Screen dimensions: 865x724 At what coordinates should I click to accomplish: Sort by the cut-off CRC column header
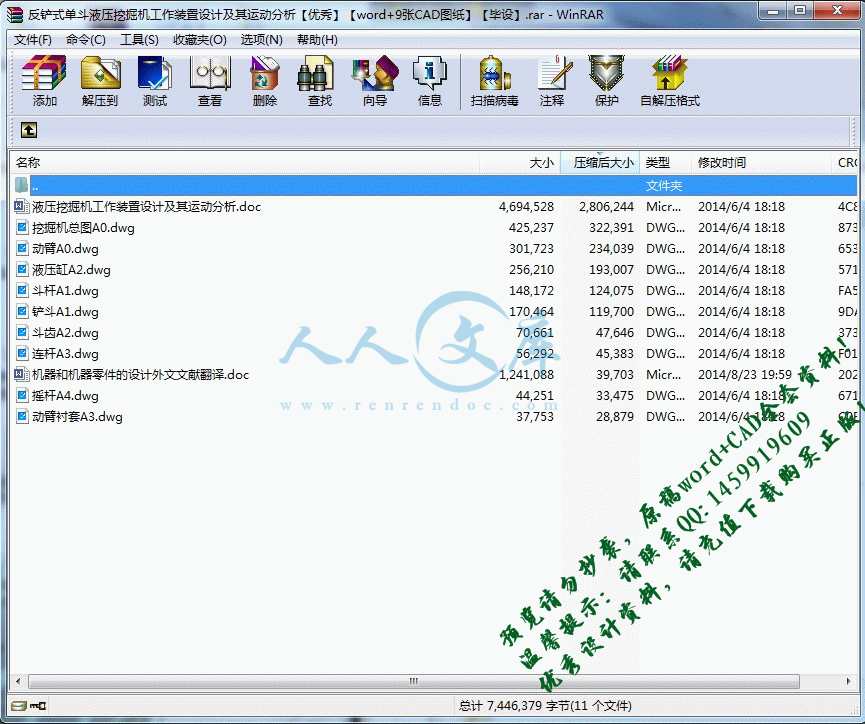845,162
